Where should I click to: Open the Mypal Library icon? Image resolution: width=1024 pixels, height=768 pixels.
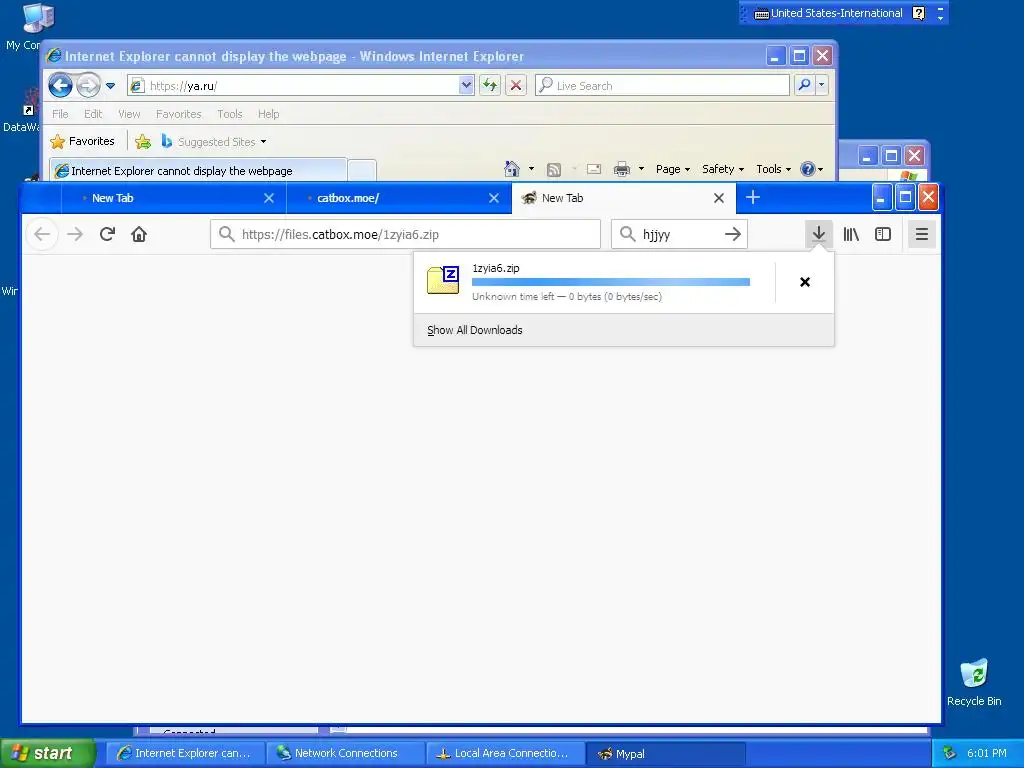[x=851, y=234]
